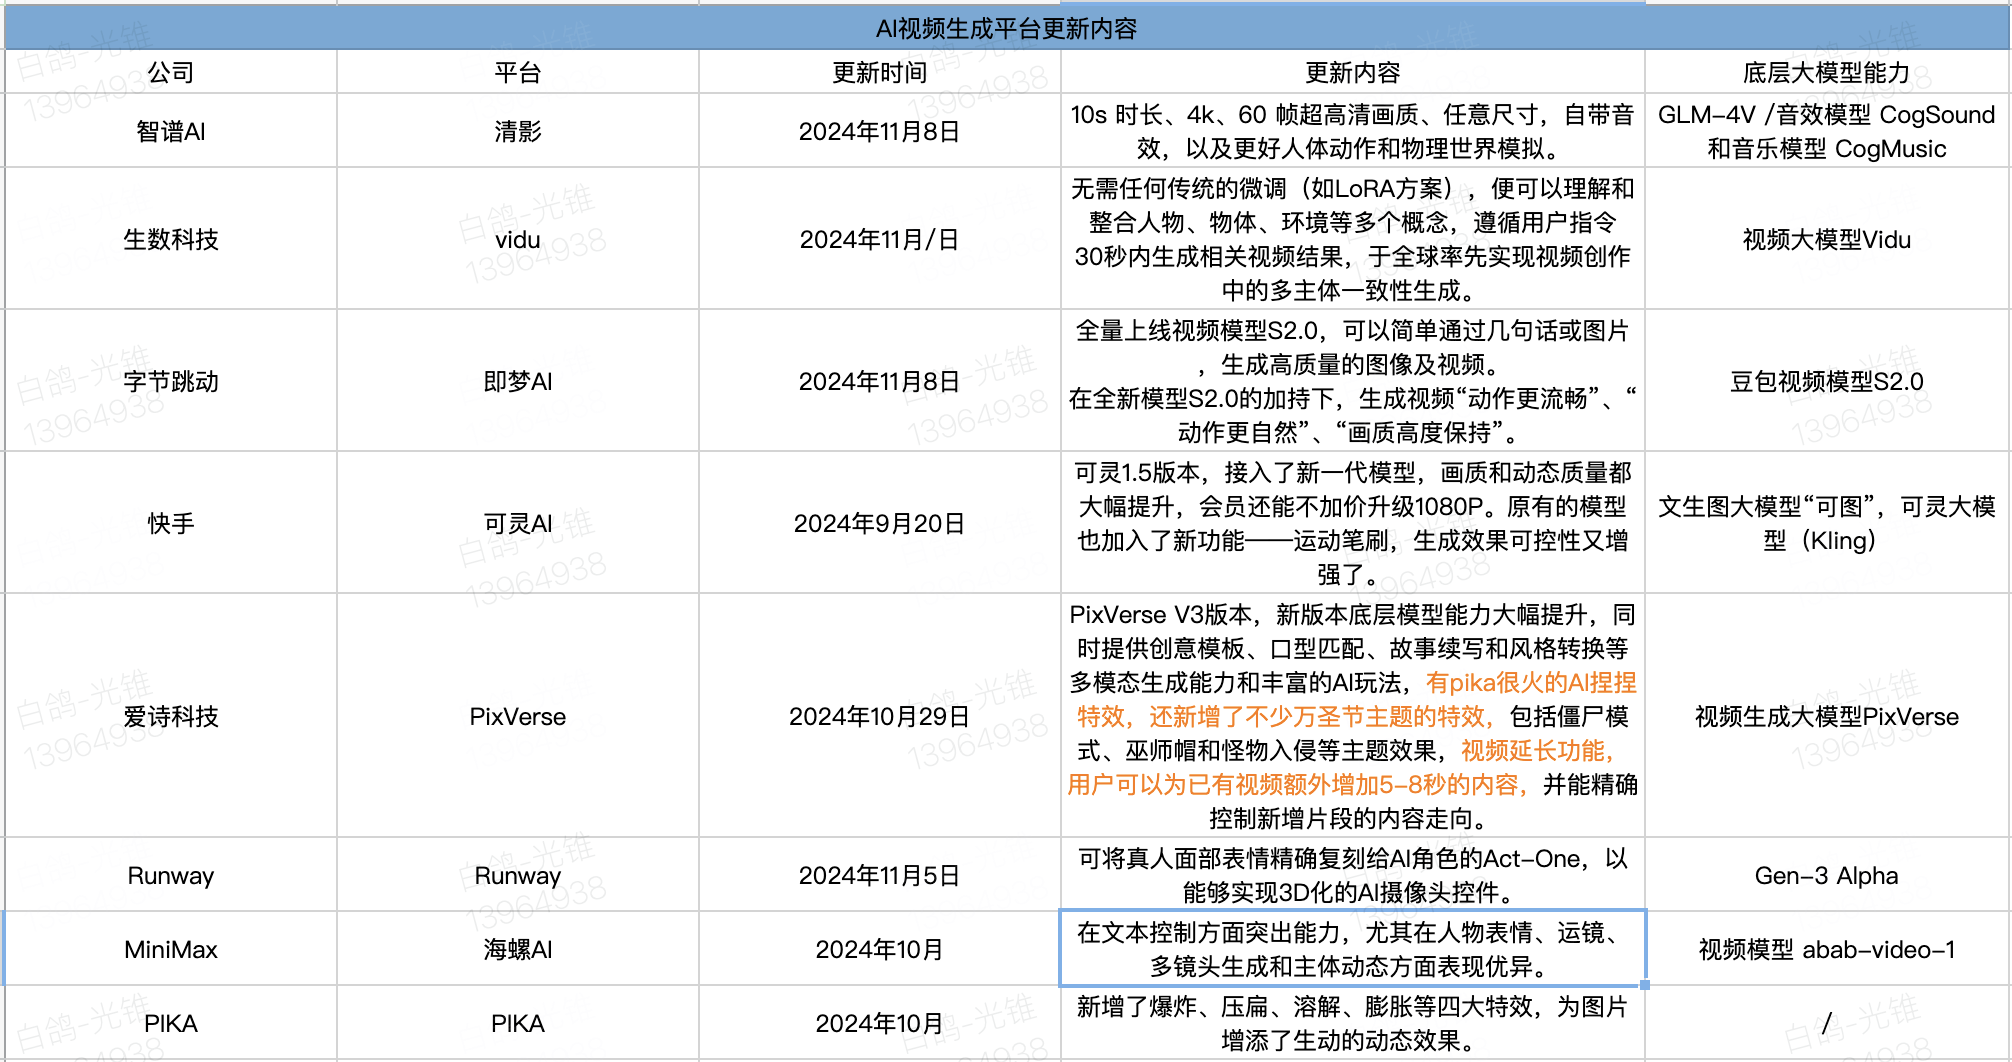Click the platform cell 'PIKA'
This screenshot has height=1062, width=2012.
(518, 1023)
